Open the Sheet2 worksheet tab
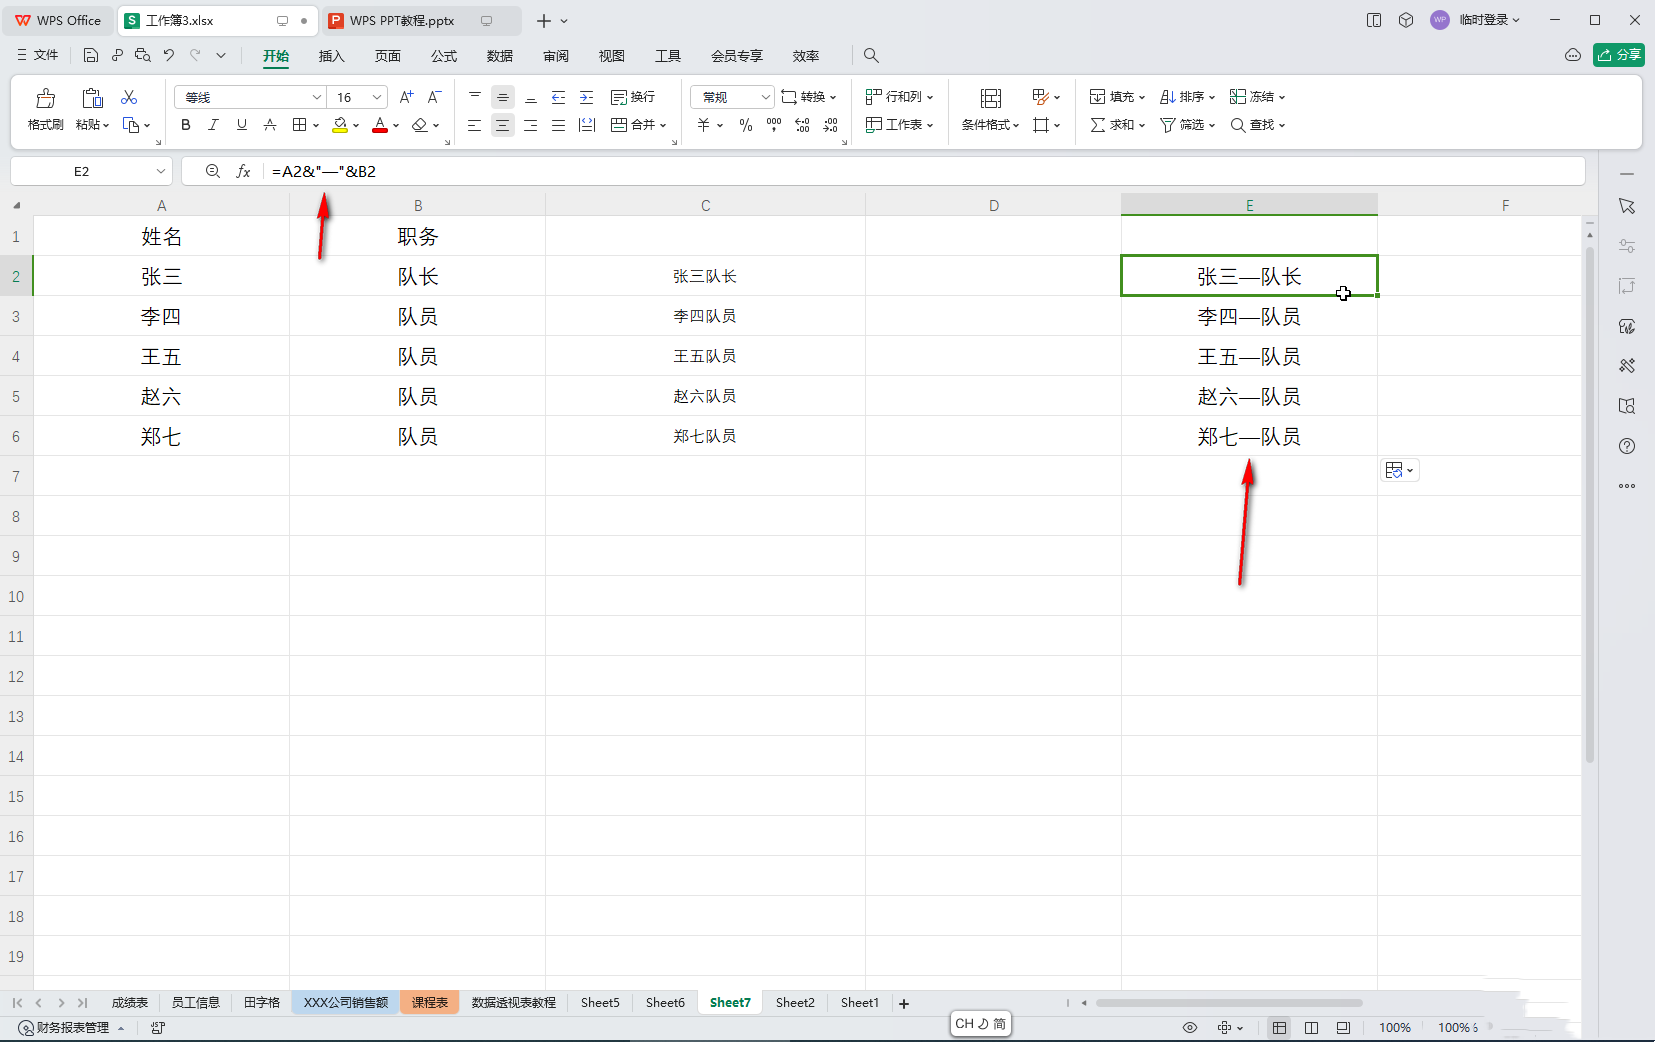The height and width of the screenshot is (1042, 1655). pos(795,1002)
